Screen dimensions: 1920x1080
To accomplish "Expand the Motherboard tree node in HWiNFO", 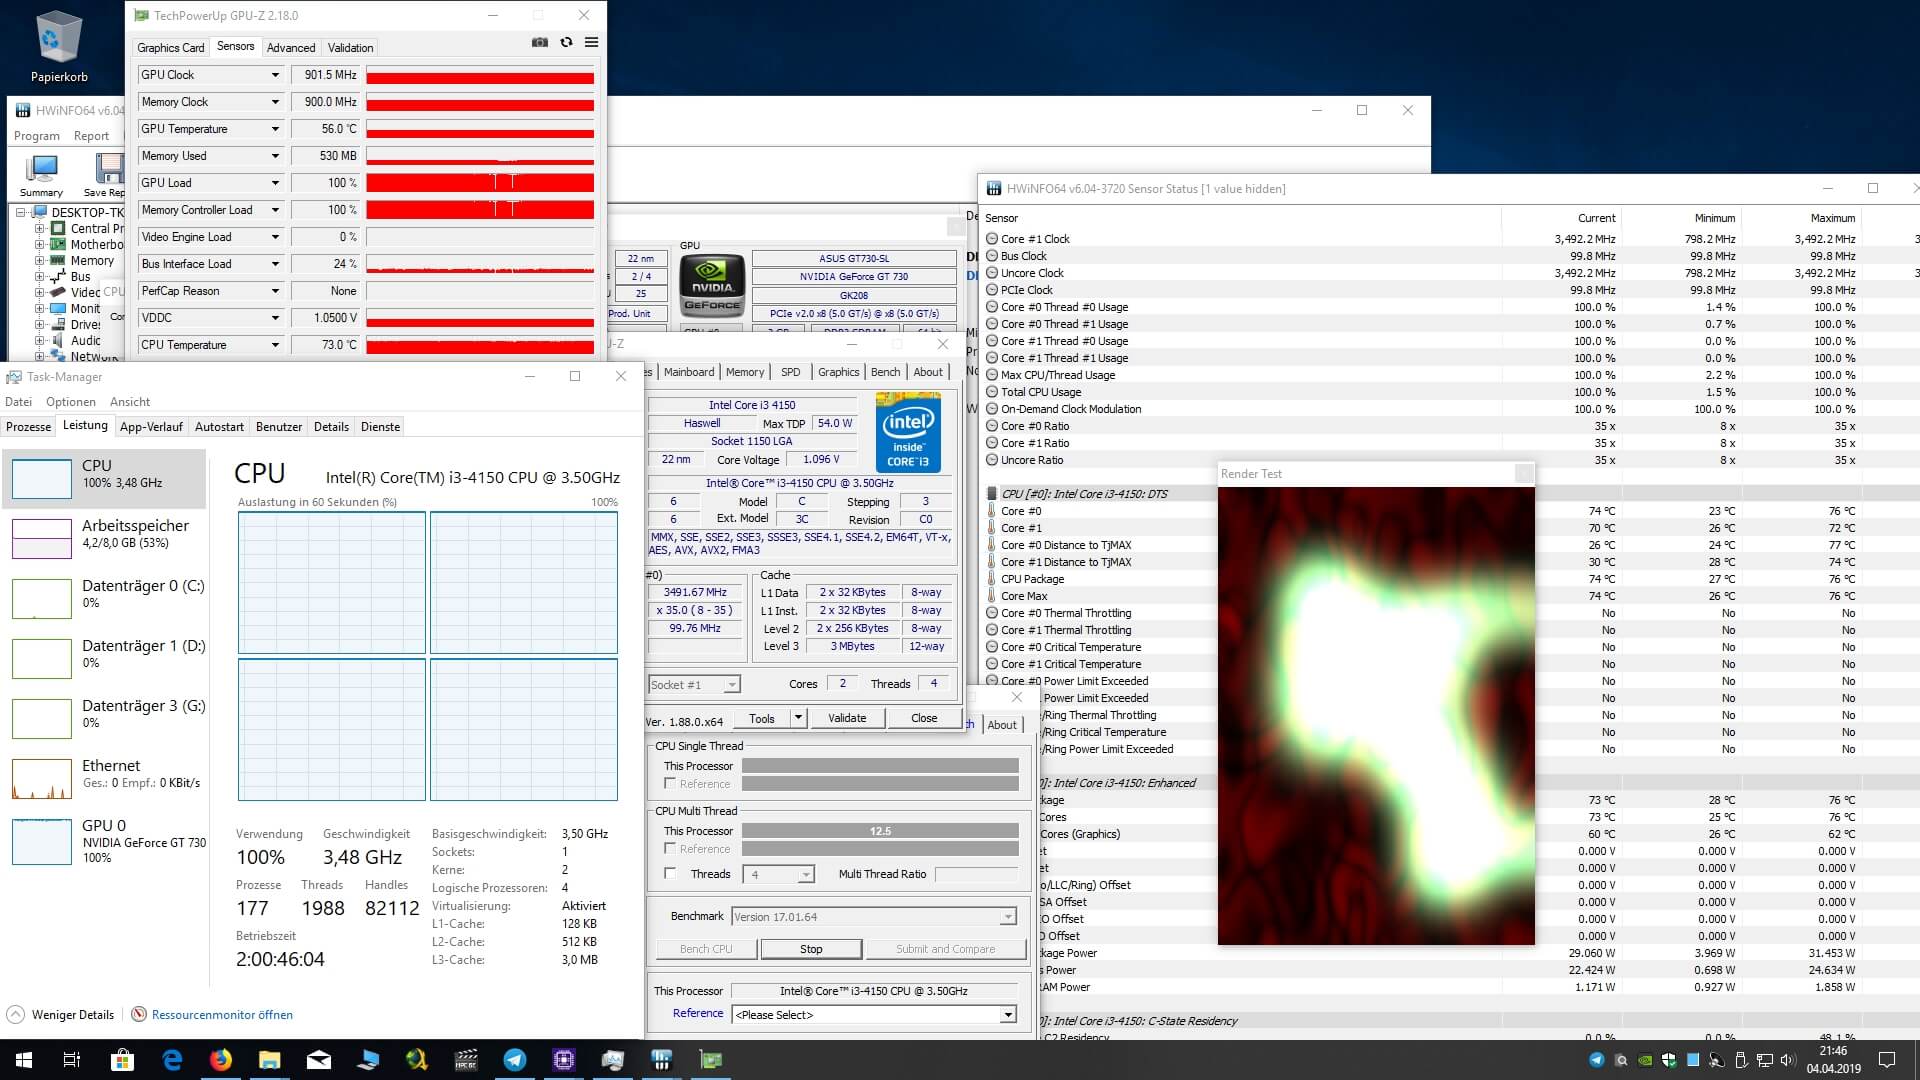I will [40, 244].
